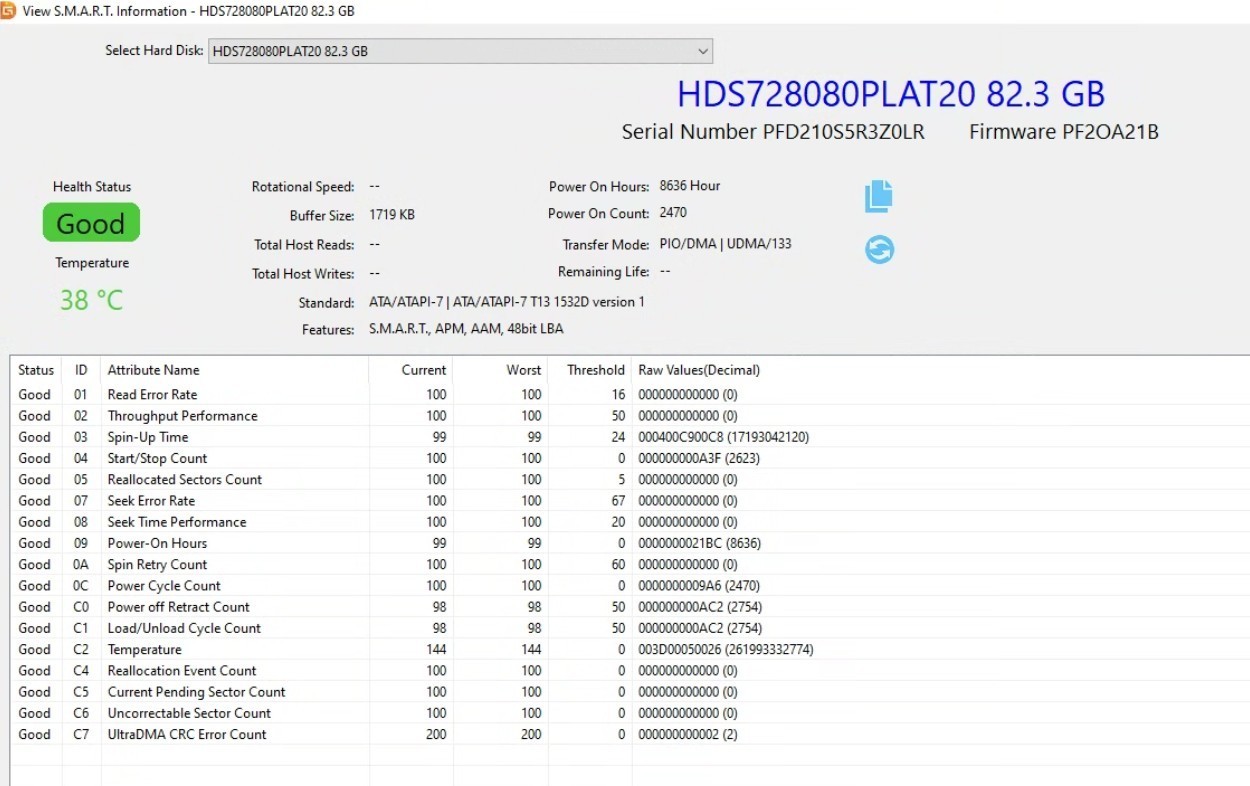Click the Power On Count value 2470

[x=673, y=213]
